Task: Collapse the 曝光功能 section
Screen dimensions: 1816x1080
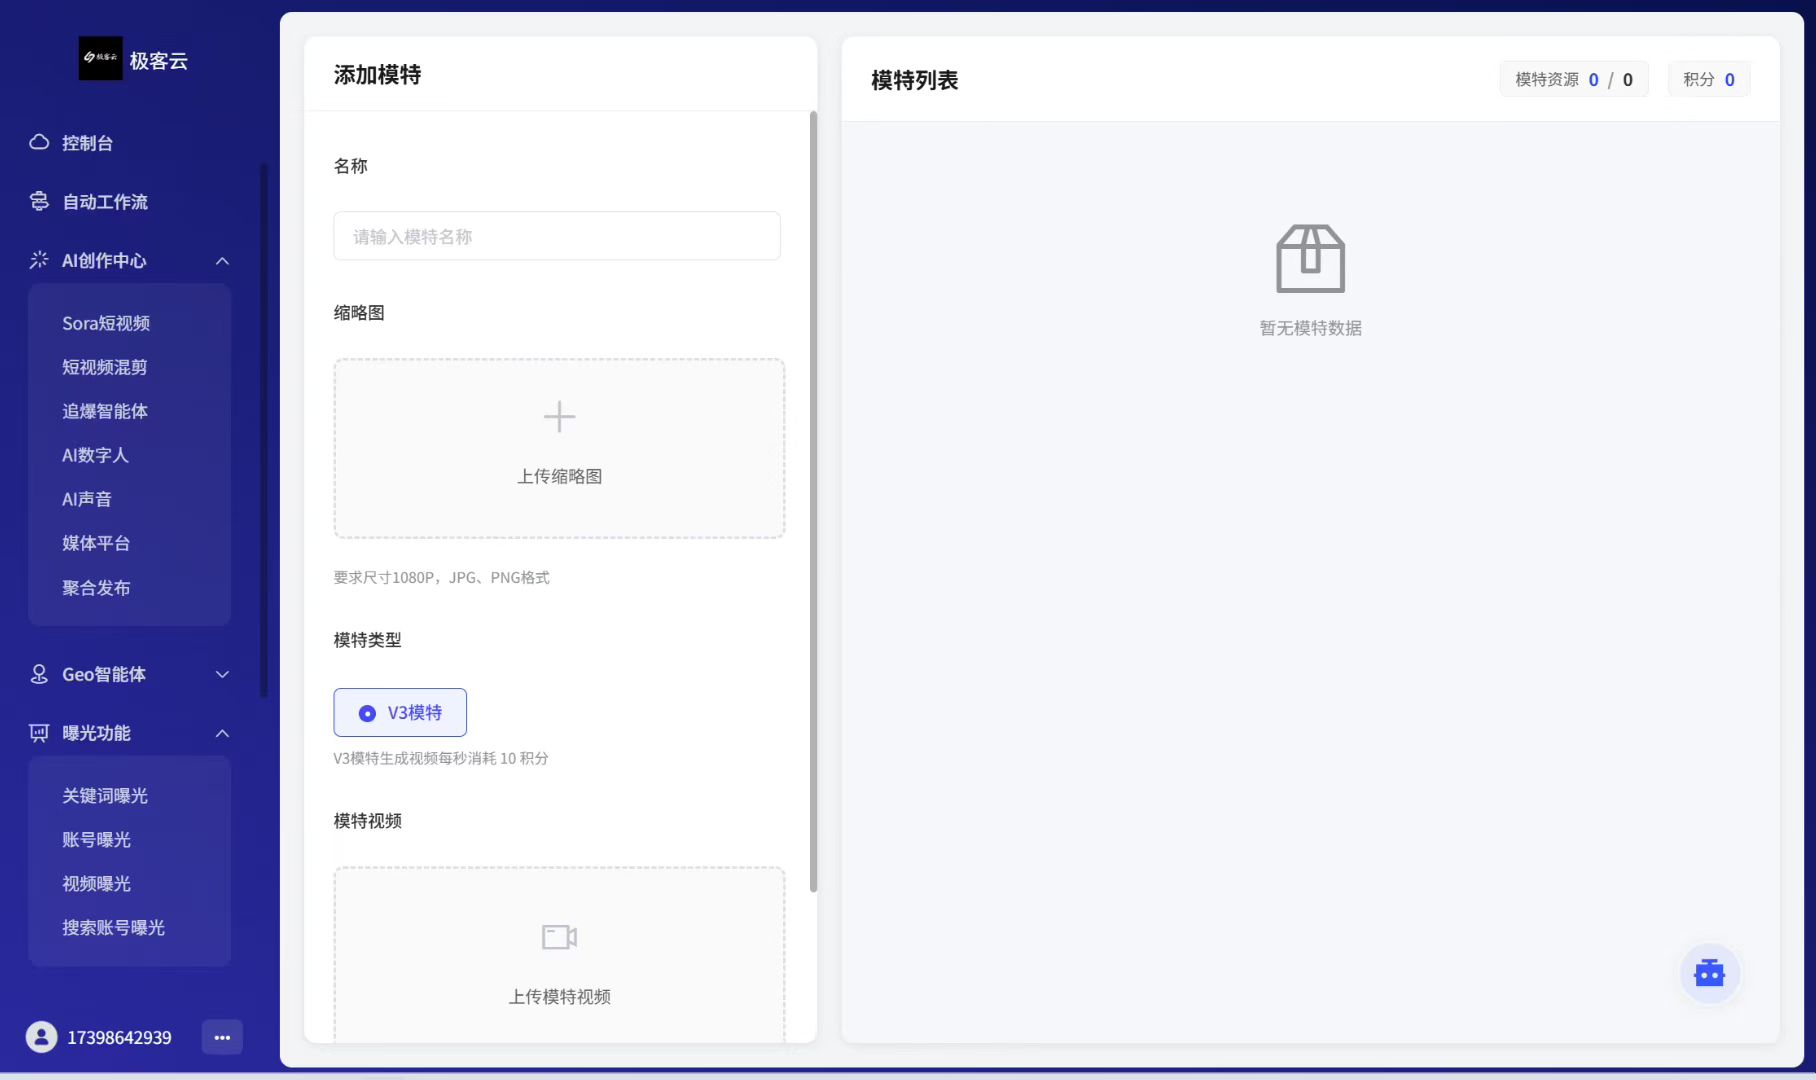Action: pyautogui.click(x=222, y=734)
